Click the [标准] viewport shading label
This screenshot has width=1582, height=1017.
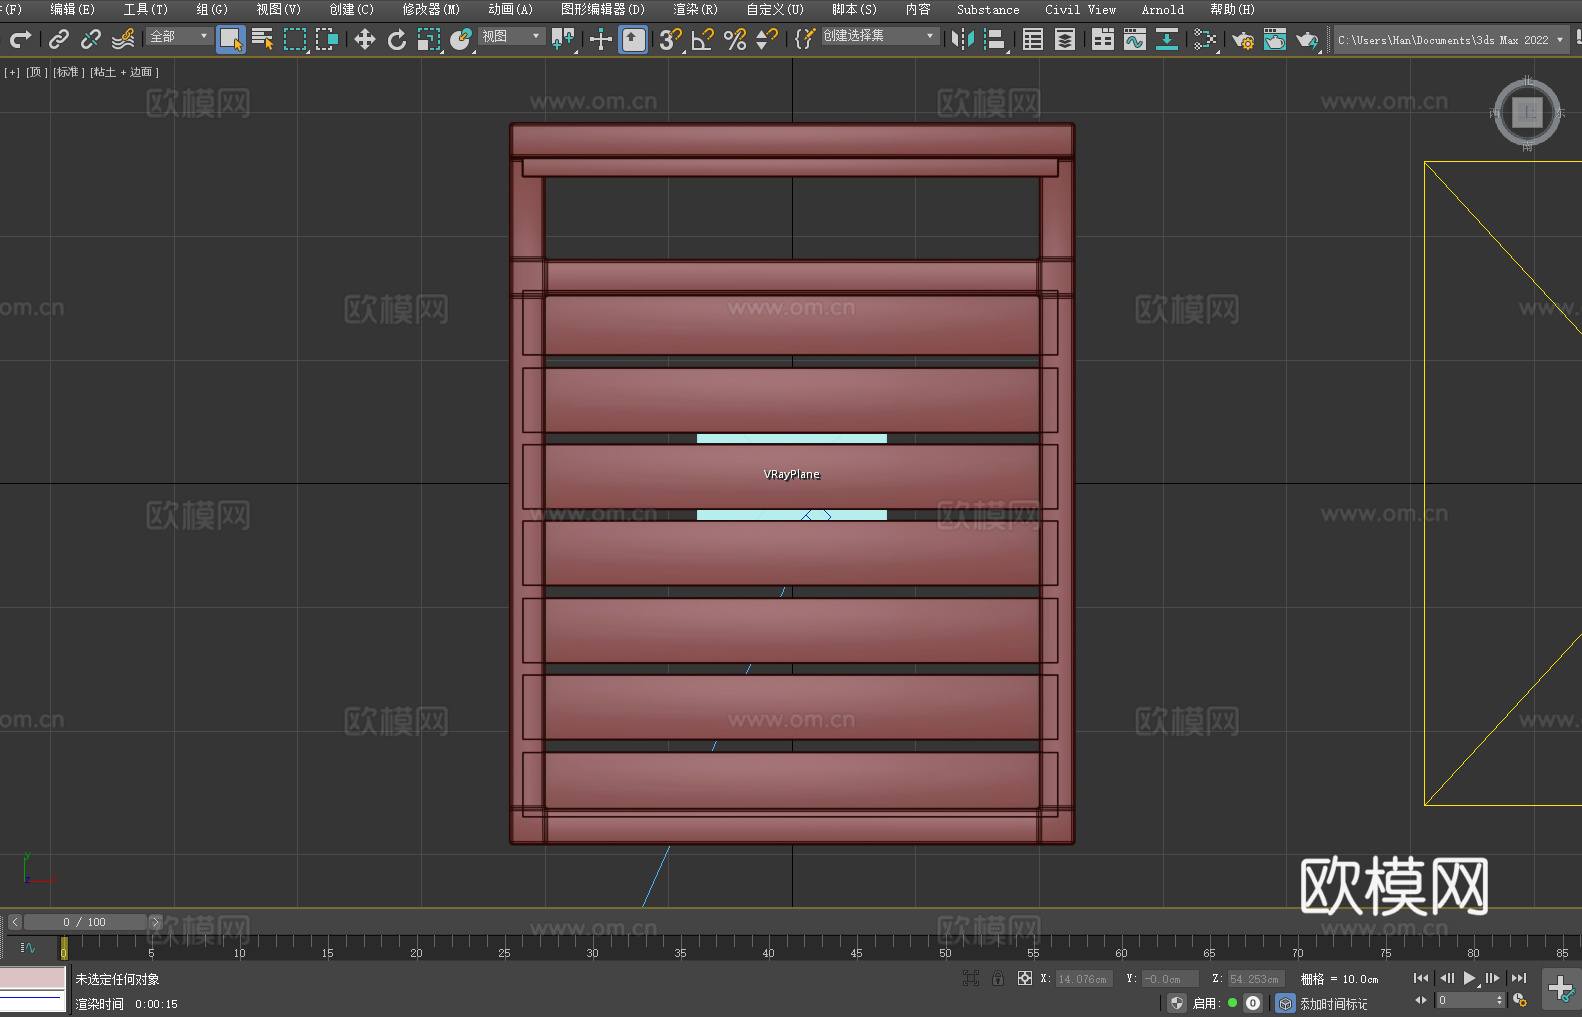69,72
